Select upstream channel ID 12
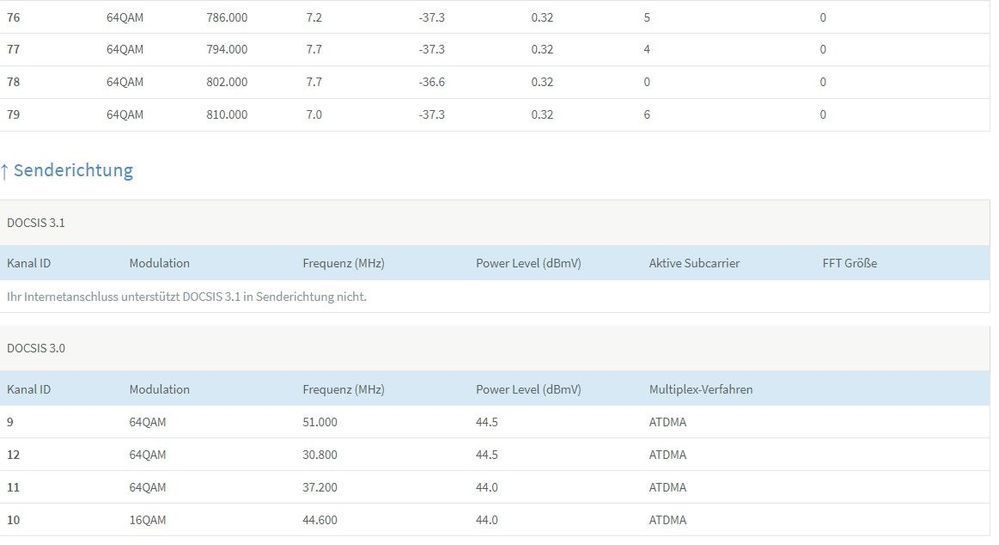The width and height of the screenshot is (999, 545). (13, 455)
